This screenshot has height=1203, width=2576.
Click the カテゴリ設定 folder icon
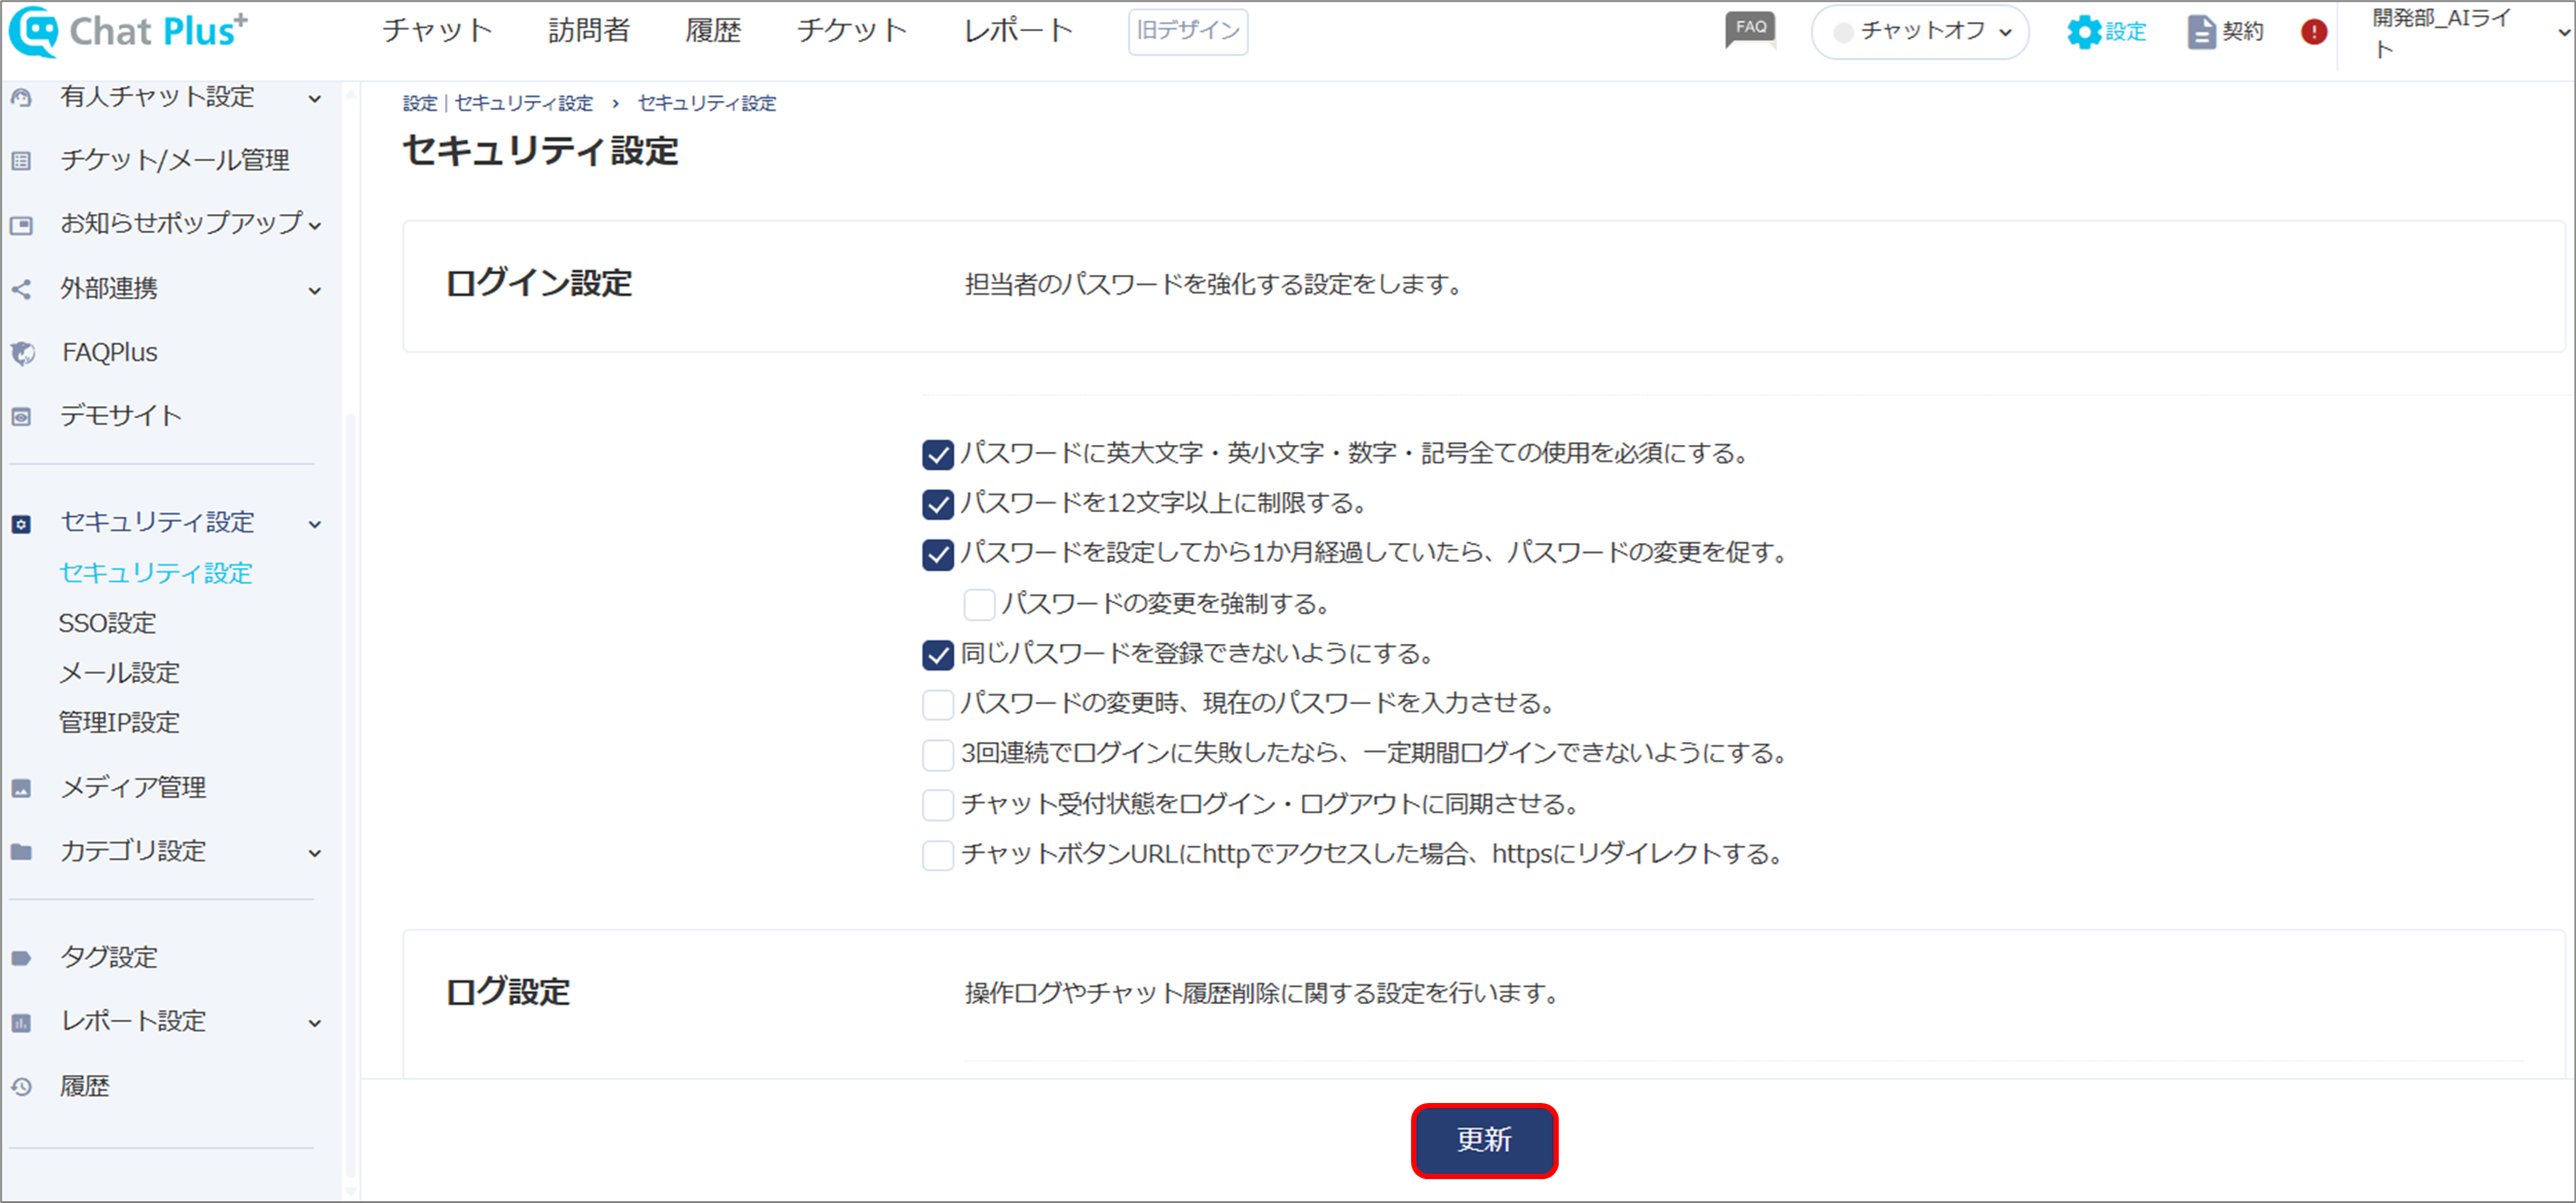[x=21, y=852]
